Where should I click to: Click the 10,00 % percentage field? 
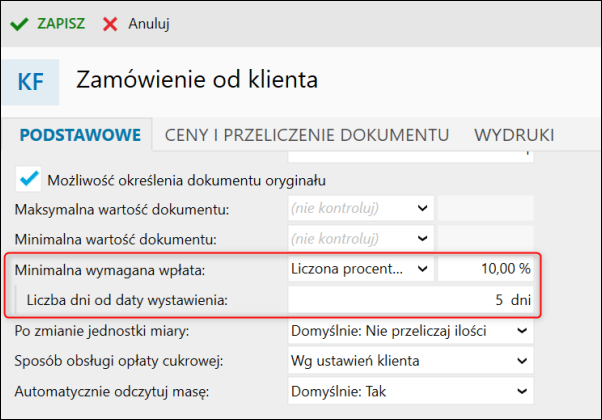click(x=486, y=269)
